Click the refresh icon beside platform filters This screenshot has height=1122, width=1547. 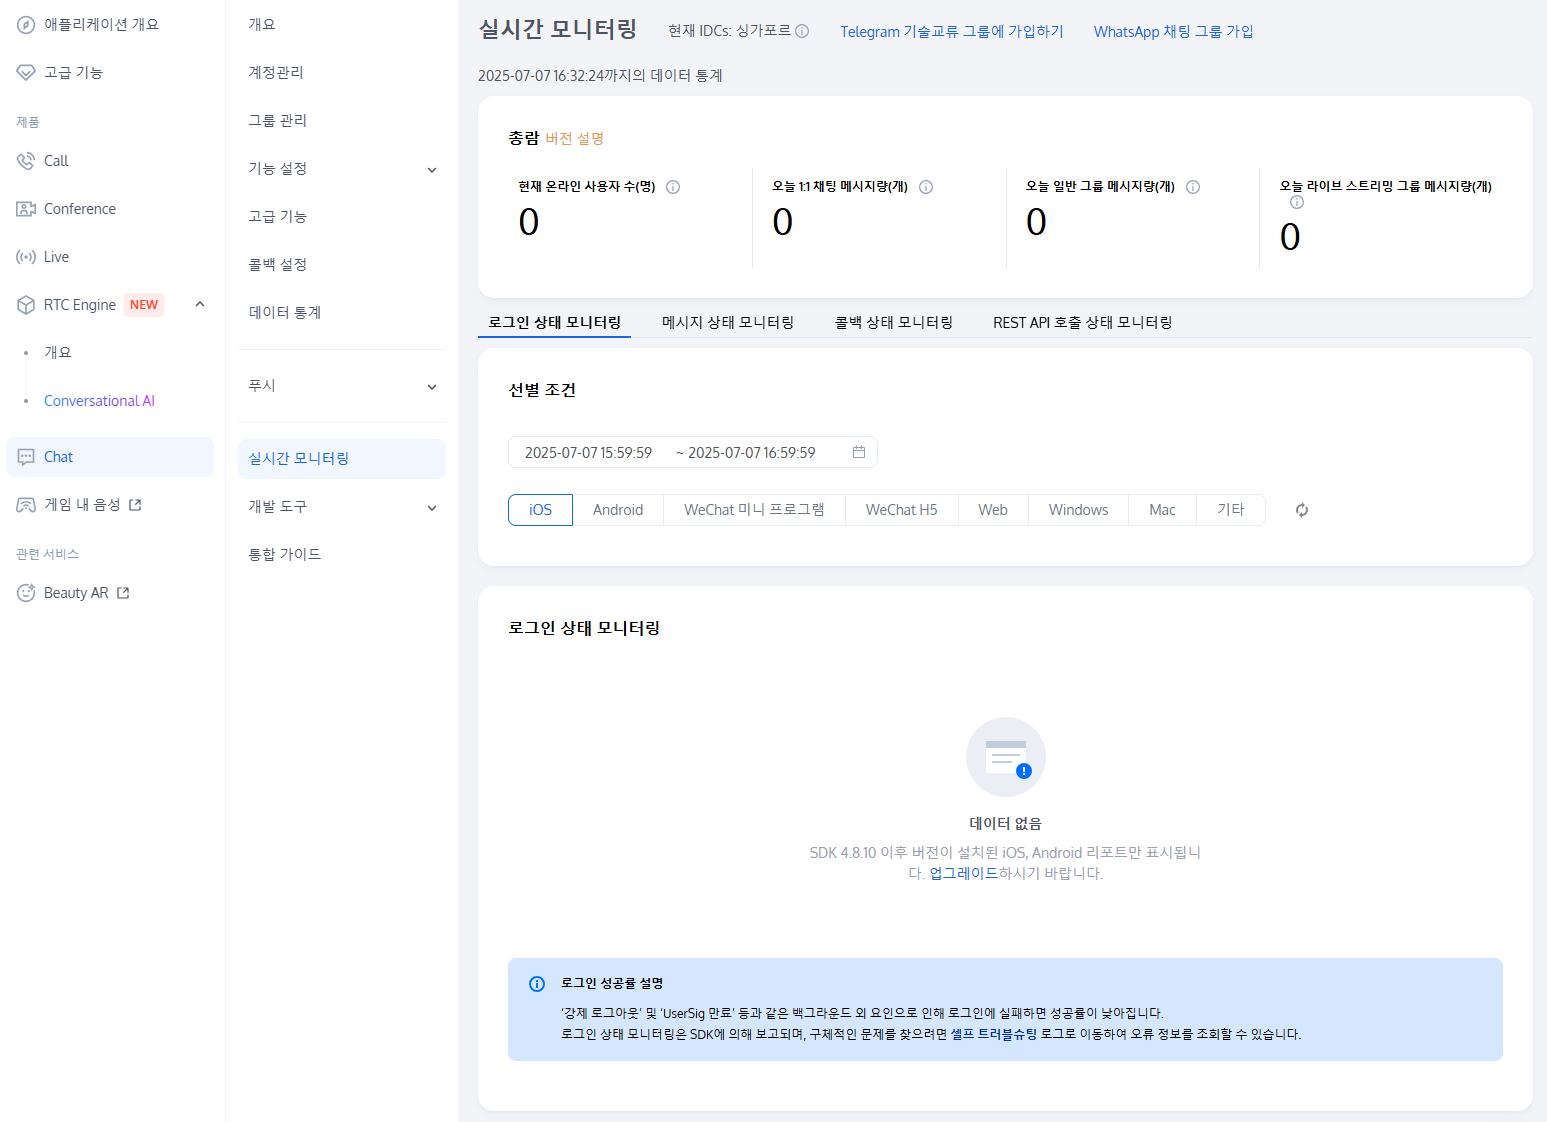point(1302,510)
